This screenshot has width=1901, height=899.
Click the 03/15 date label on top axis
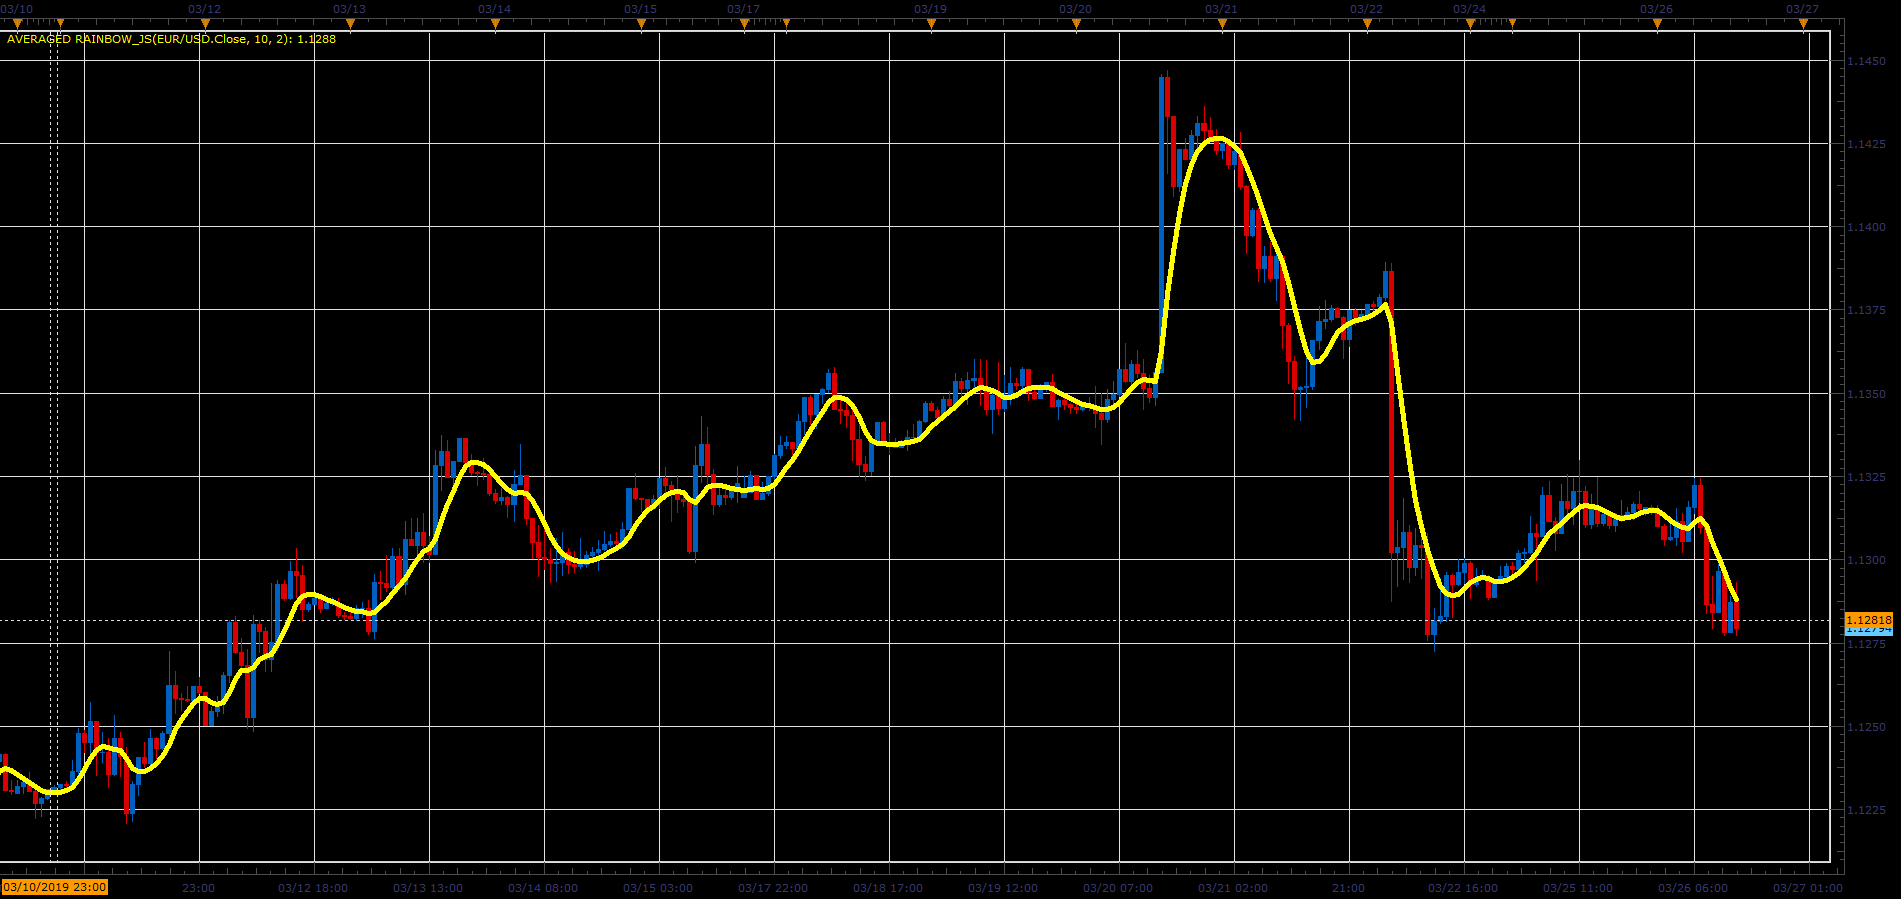[x=640, y=9]
